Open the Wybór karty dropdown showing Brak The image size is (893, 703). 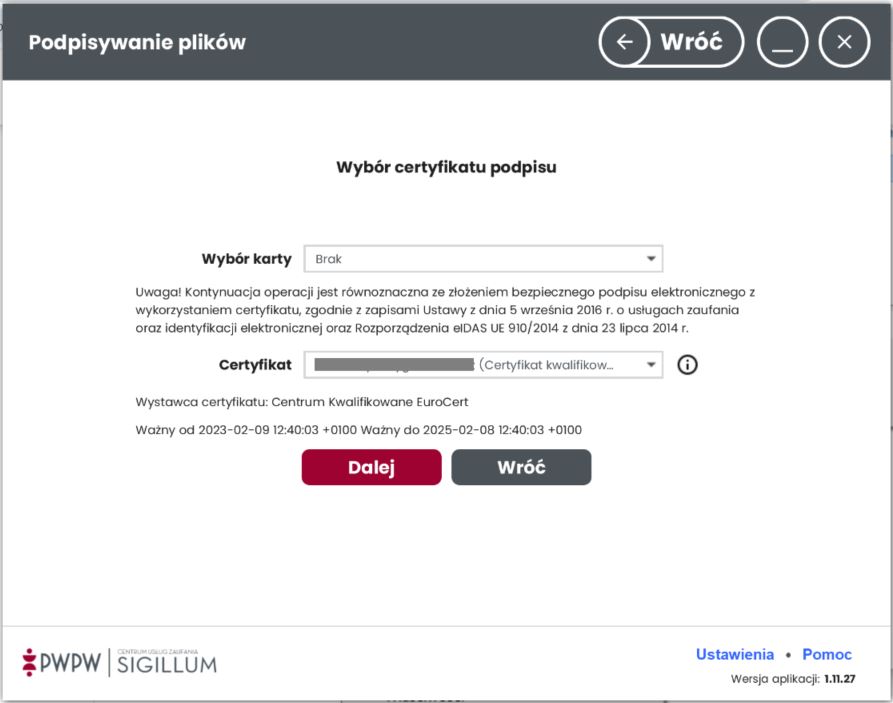(x=470, y=259)
